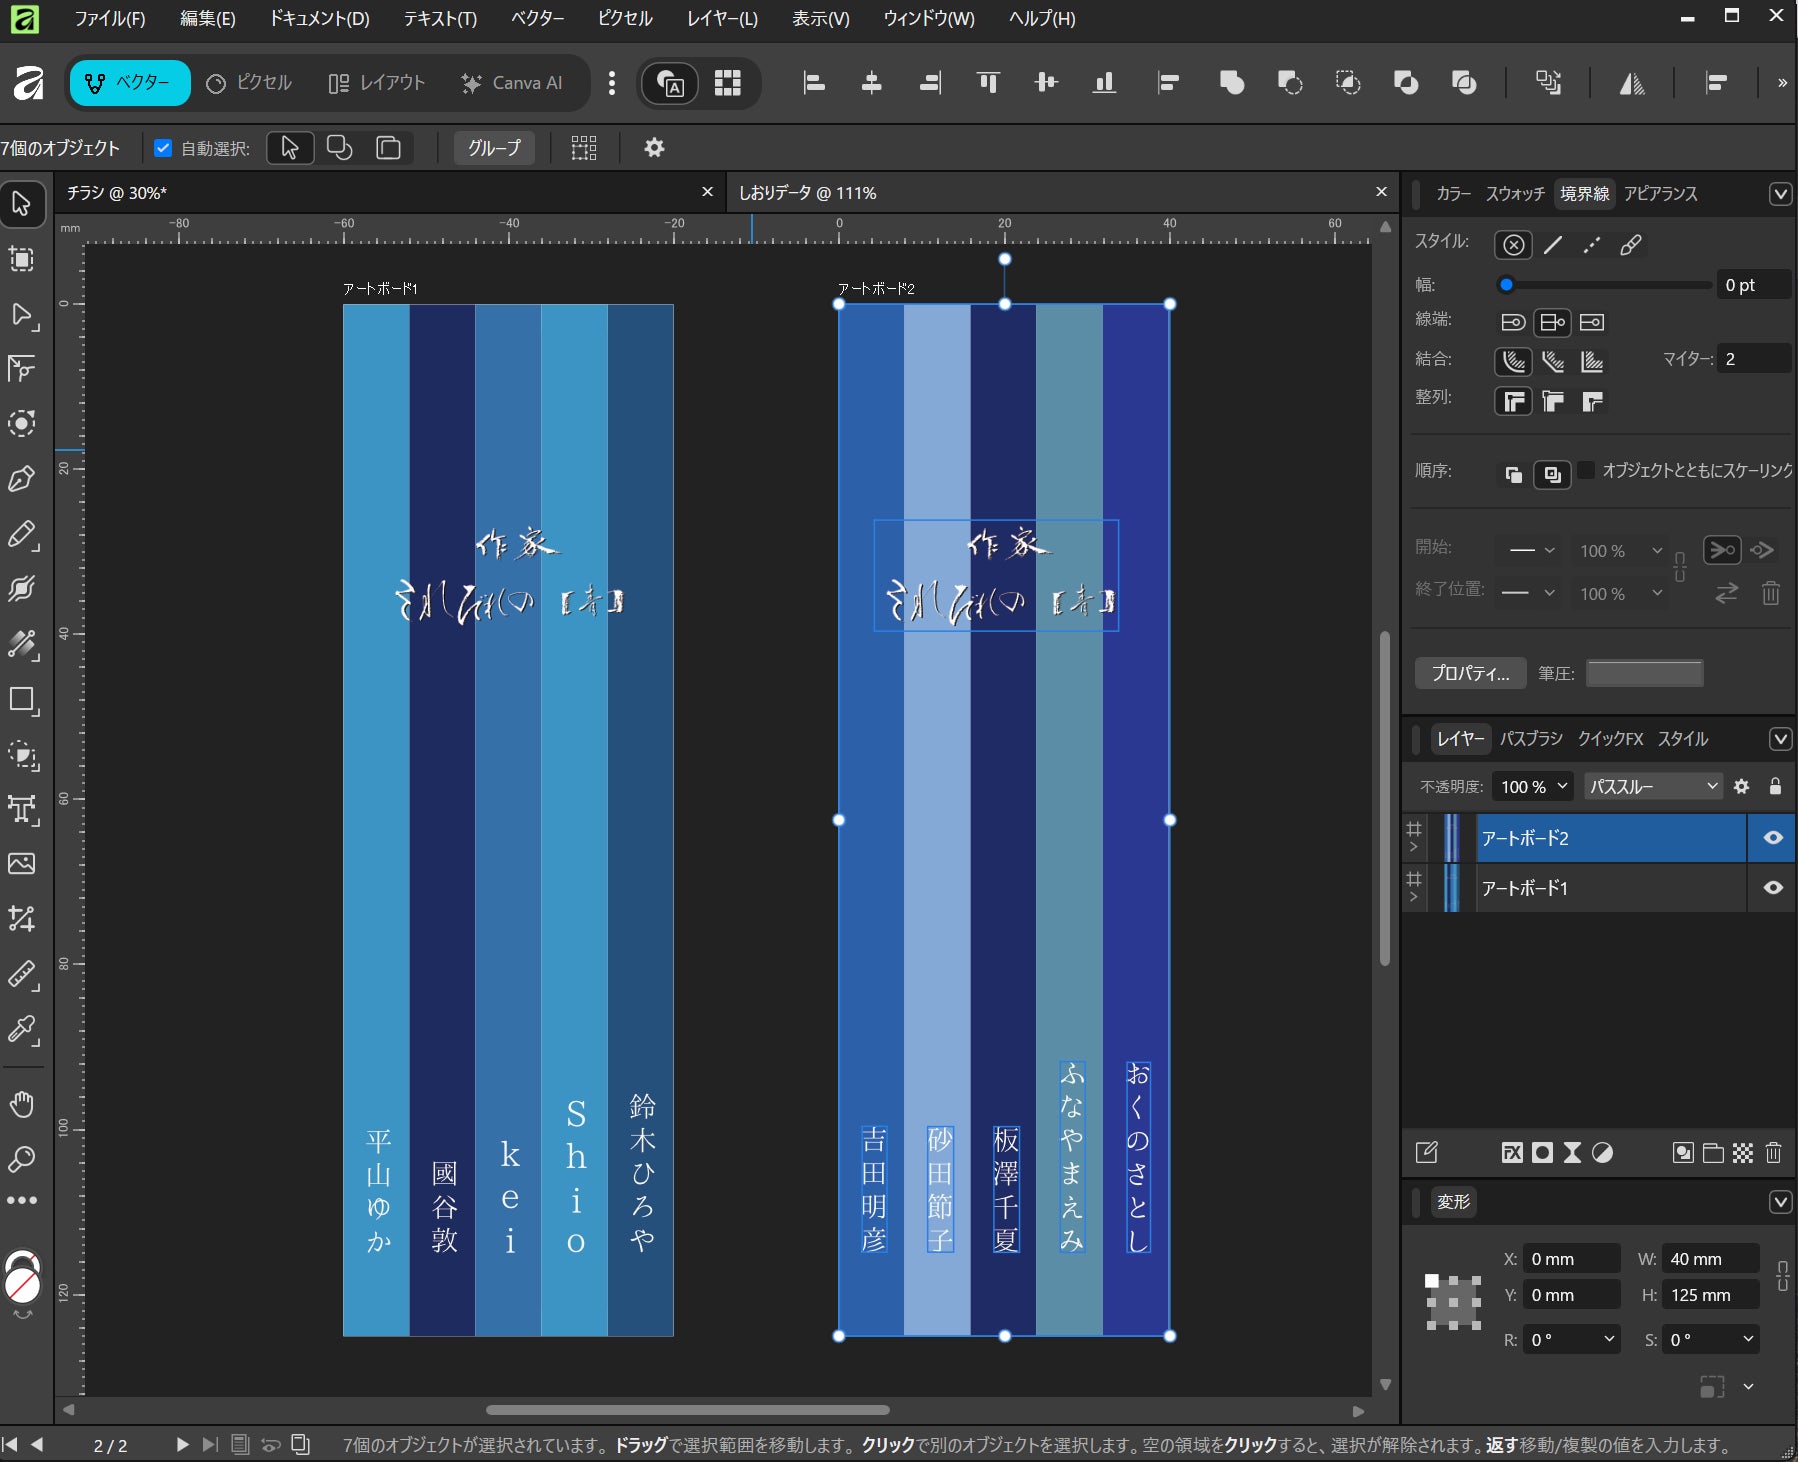Open the レイヤー(L) menu
This screenshot has width=1798, height=1462.
pyautogui.click(x=721, y=18)
